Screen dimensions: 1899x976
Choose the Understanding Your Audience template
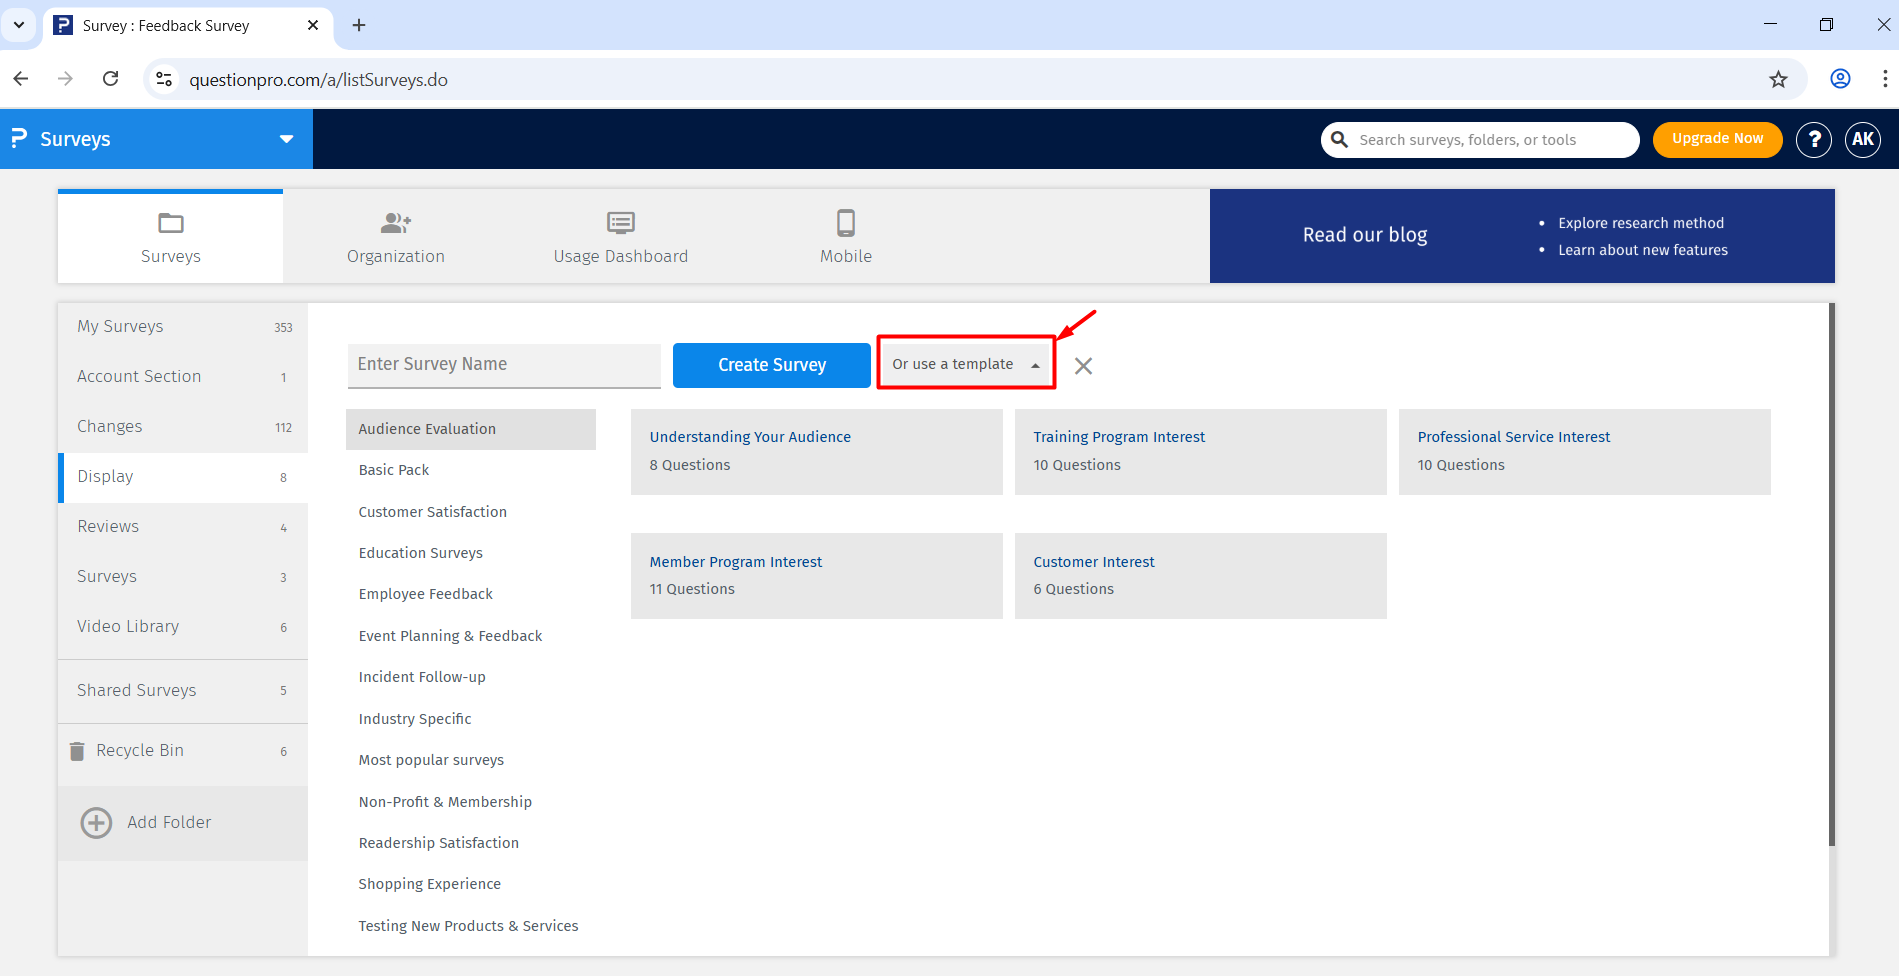[817, 452]
